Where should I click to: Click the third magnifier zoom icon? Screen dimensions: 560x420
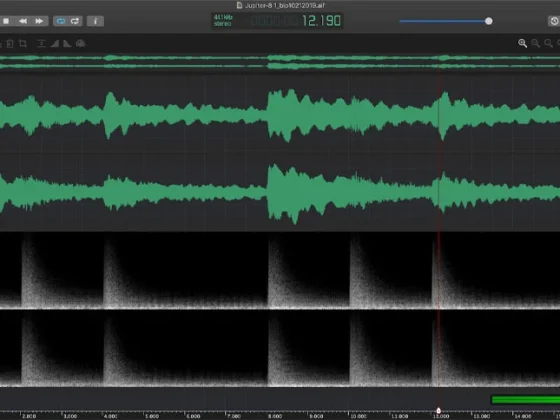tap(548, 44)
